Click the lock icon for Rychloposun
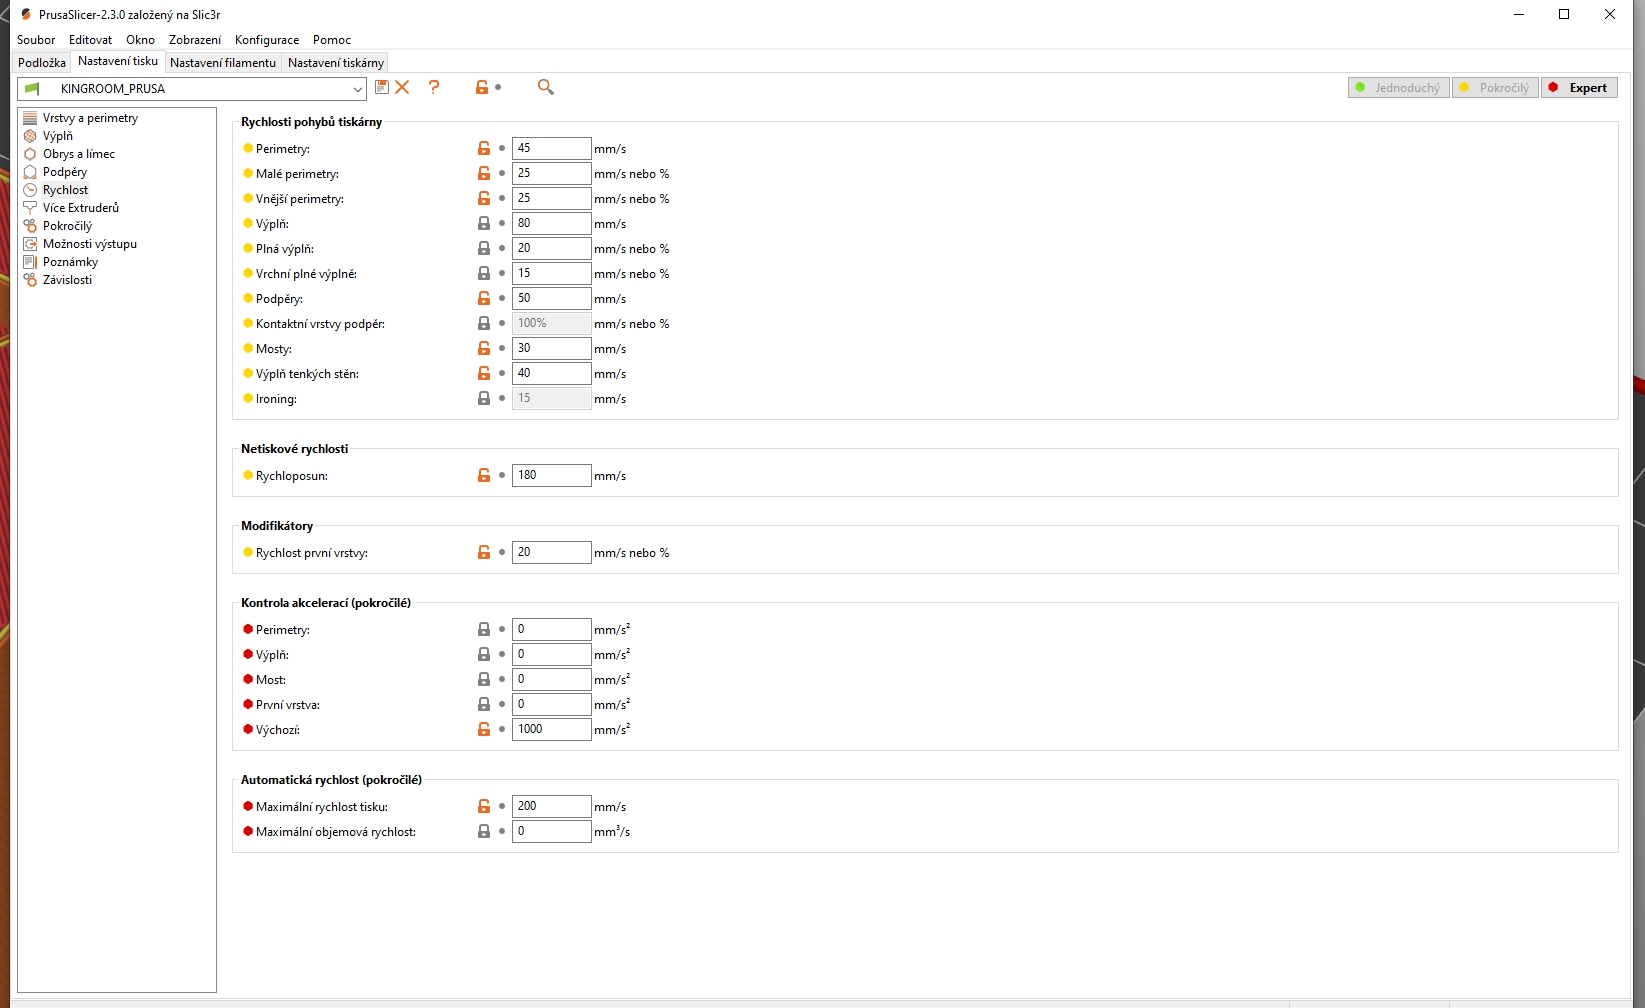Screen dimensions: 1645x1008 [x=484, y=476]
